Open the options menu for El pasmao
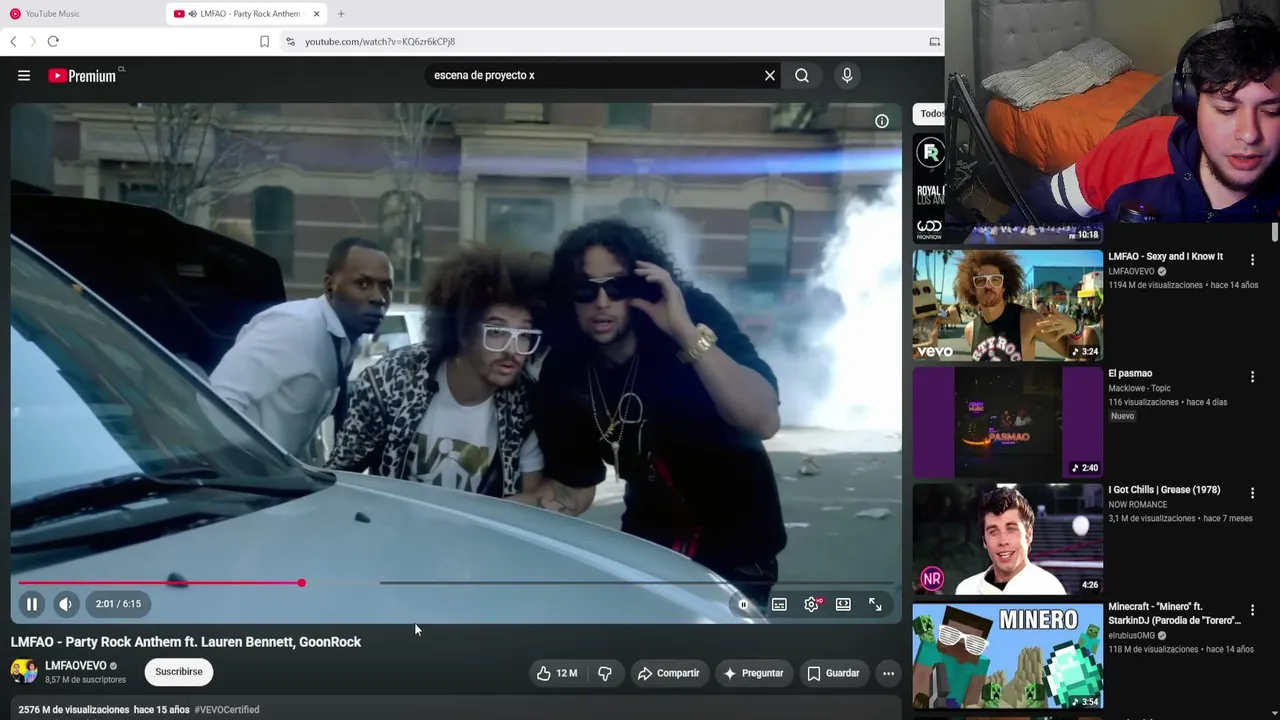Screen dimensions: 1280x720 coord(1252,377)
